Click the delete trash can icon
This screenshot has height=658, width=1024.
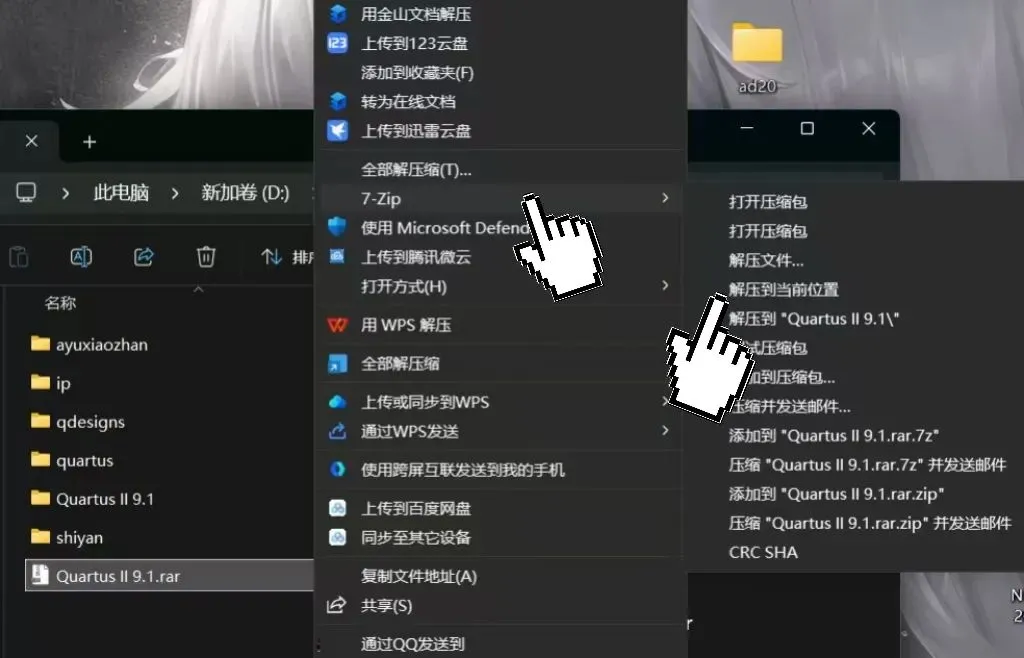(x=206, y=257)
